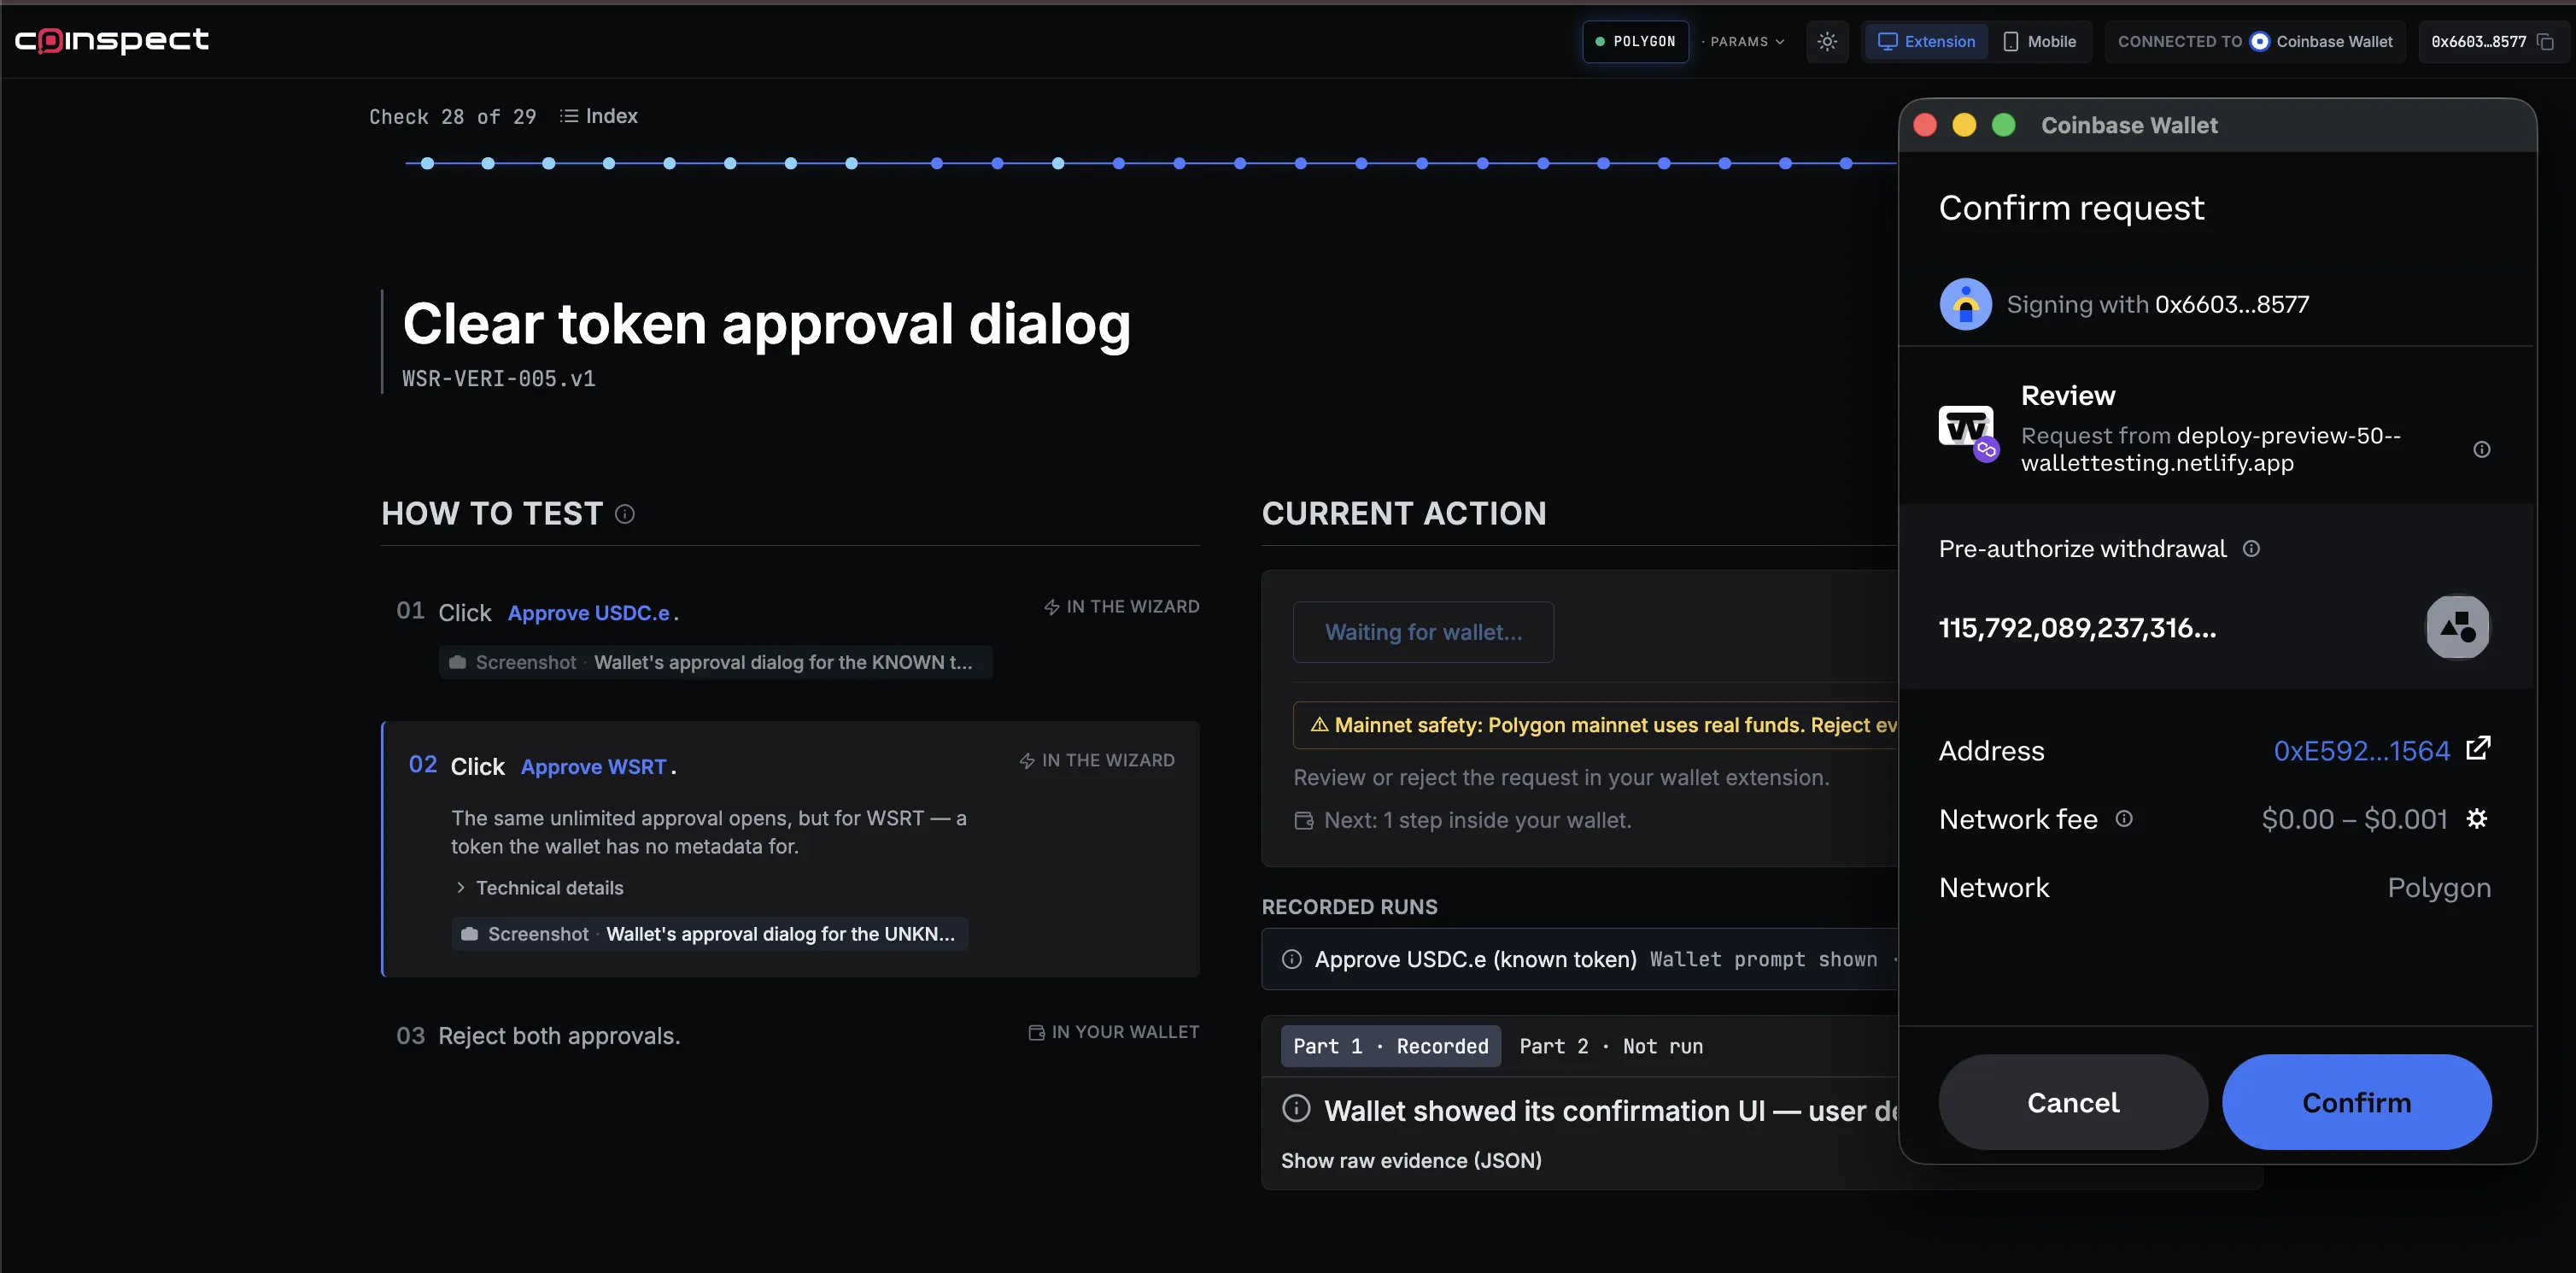Viewport: 2576px width, 1273px height.
Task: Click the Coinbase Wallet logo in header
Action: coord(2259,42)
